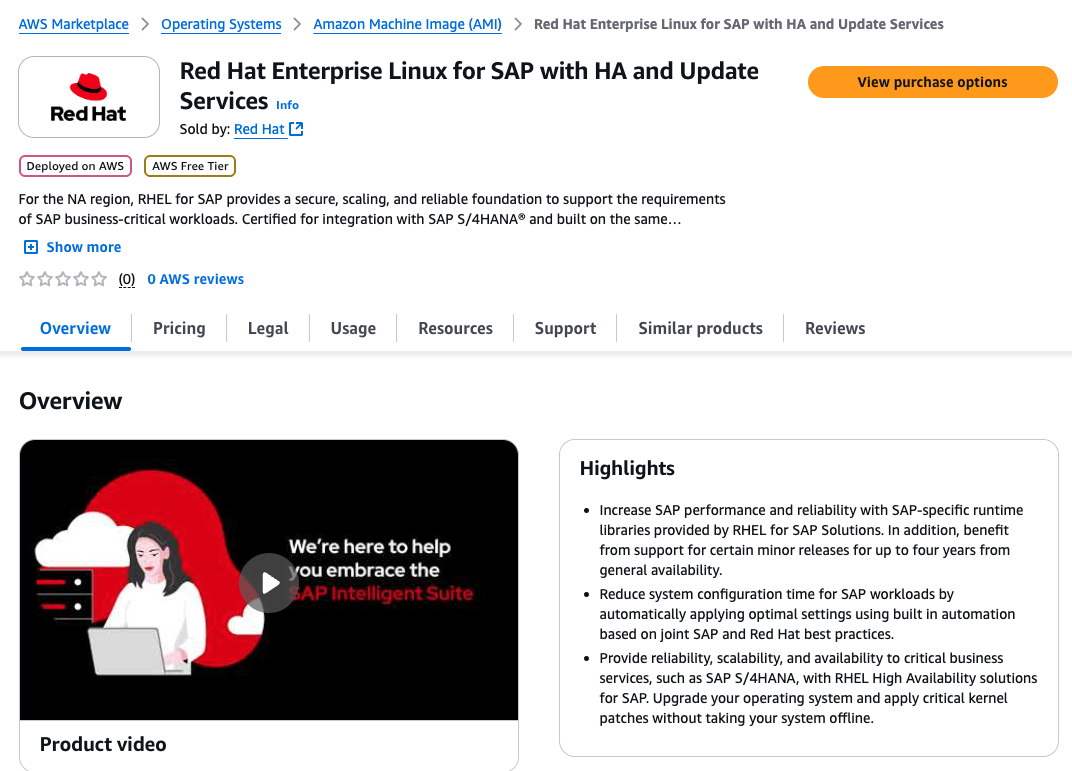Image resolution: width=1072 pixels, height=771 pixels.
Task: Switch to the Reviews tab
Action: pos(835,328)
